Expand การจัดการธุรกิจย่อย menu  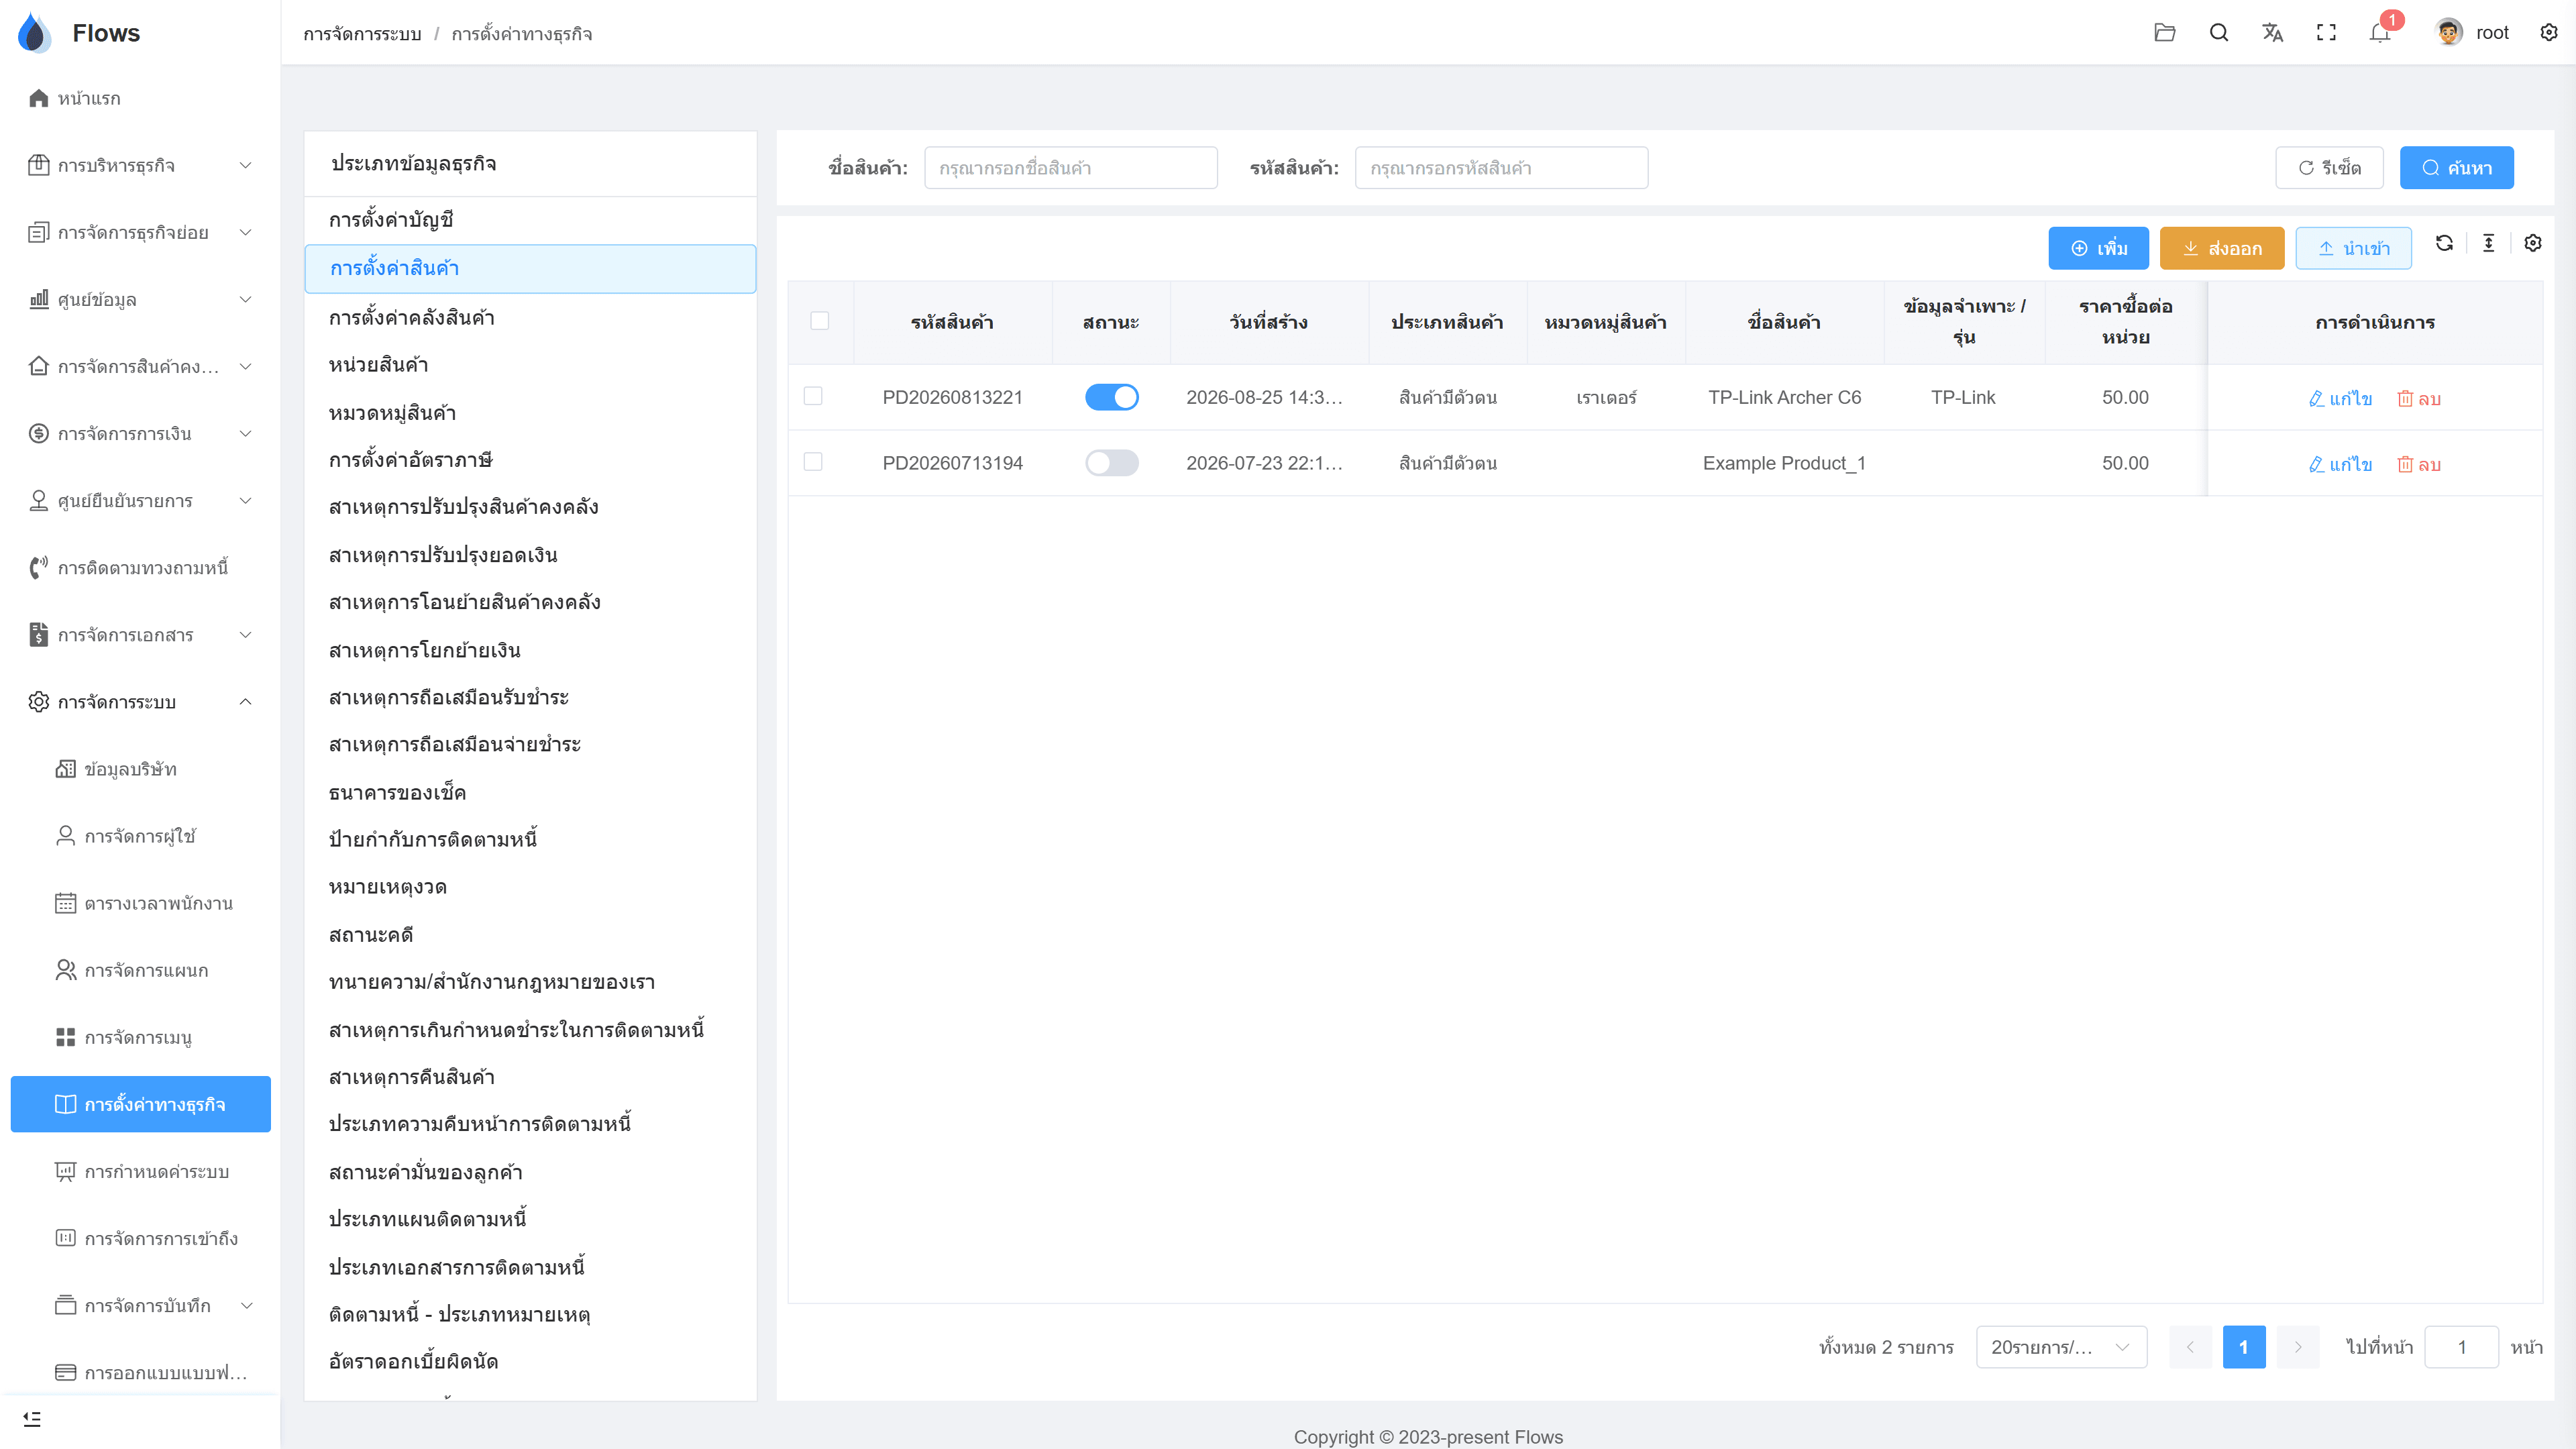[x=140, y=232]
